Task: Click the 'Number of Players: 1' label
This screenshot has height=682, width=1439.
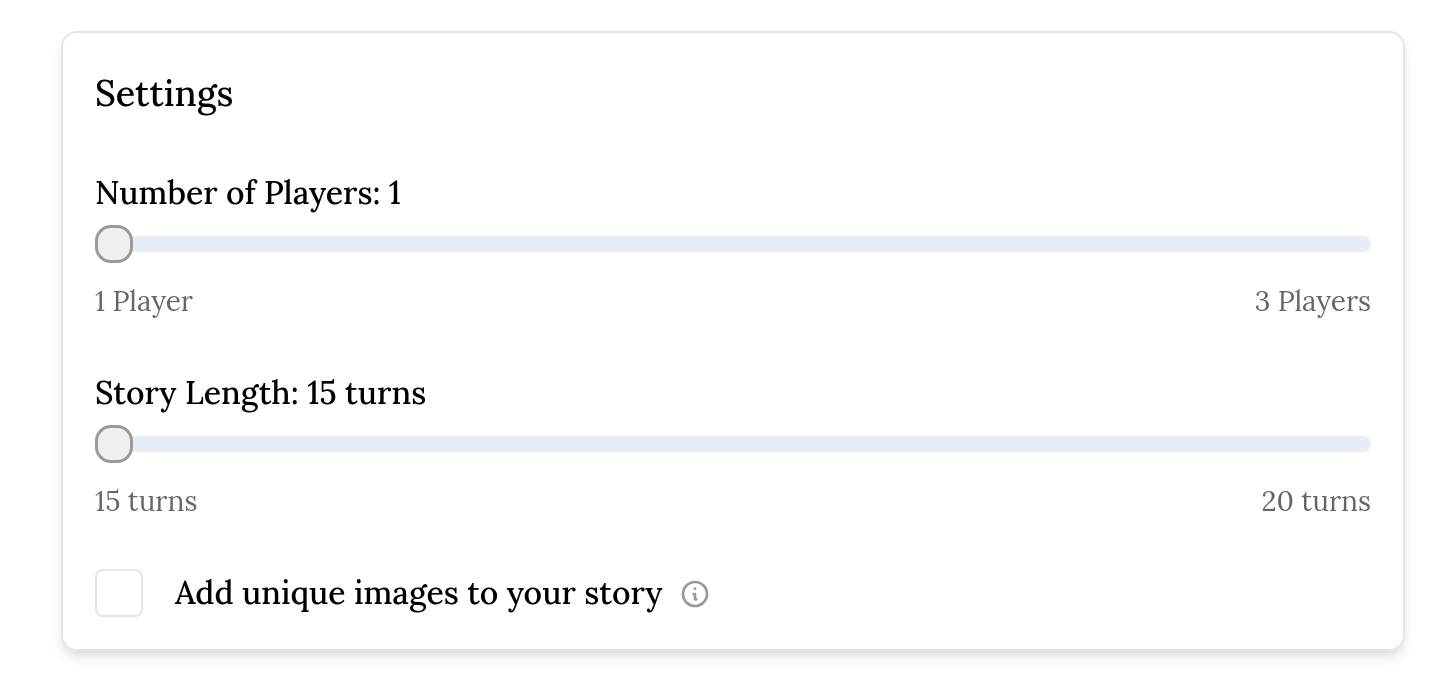Action: click(x=248, y=193)
